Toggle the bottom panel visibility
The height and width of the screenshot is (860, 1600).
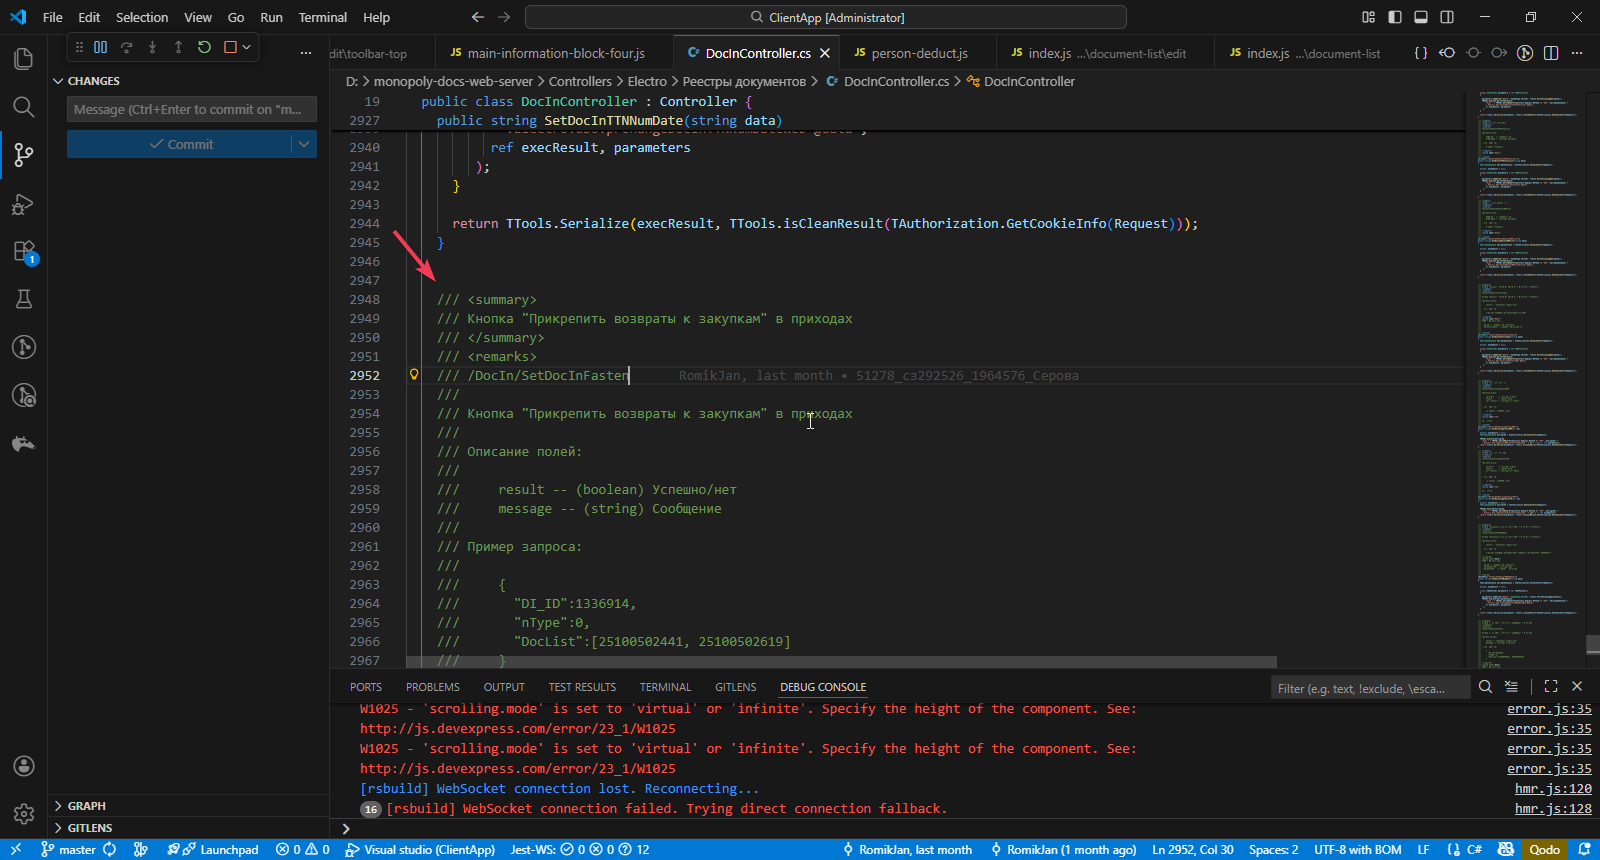point(1421,17)
